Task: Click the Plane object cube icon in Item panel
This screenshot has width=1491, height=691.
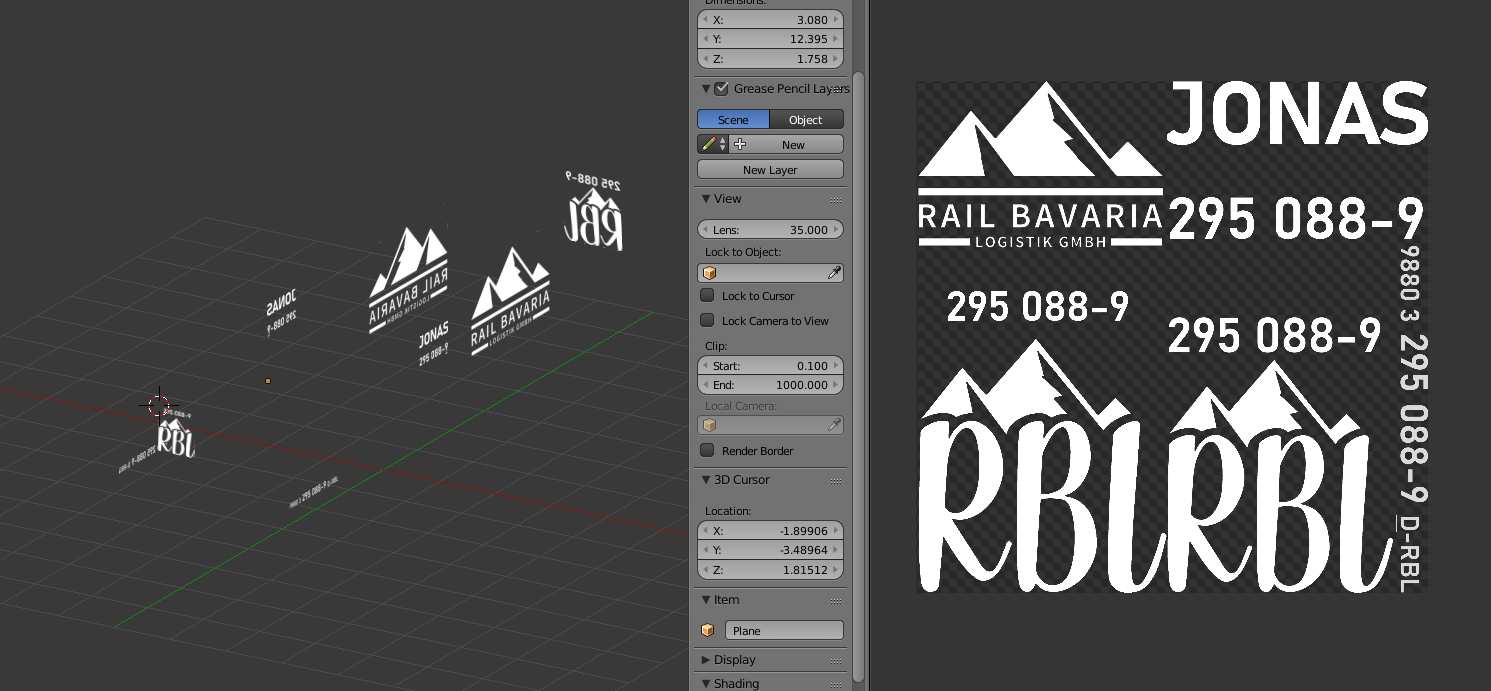Action: tap(708, 631)
